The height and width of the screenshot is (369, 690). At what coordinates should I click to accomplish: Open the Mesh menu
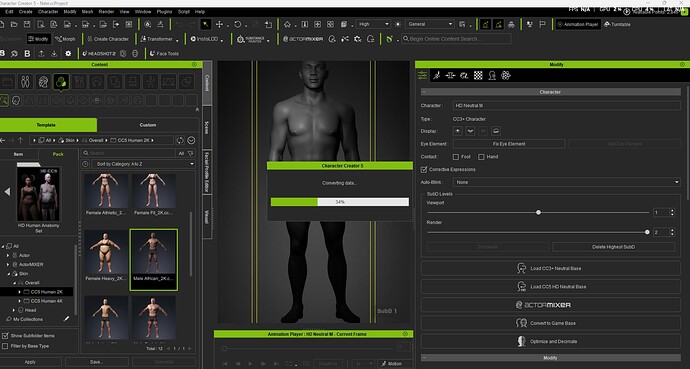coord(87,12)
